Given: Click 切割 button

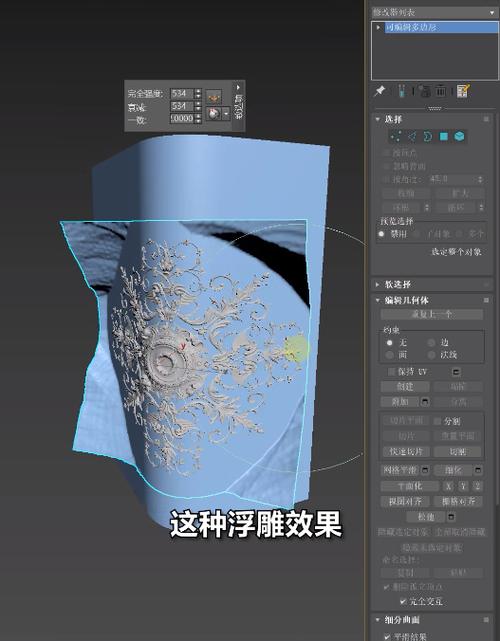Looking at the screenshot, I should (x=458, y=452).
